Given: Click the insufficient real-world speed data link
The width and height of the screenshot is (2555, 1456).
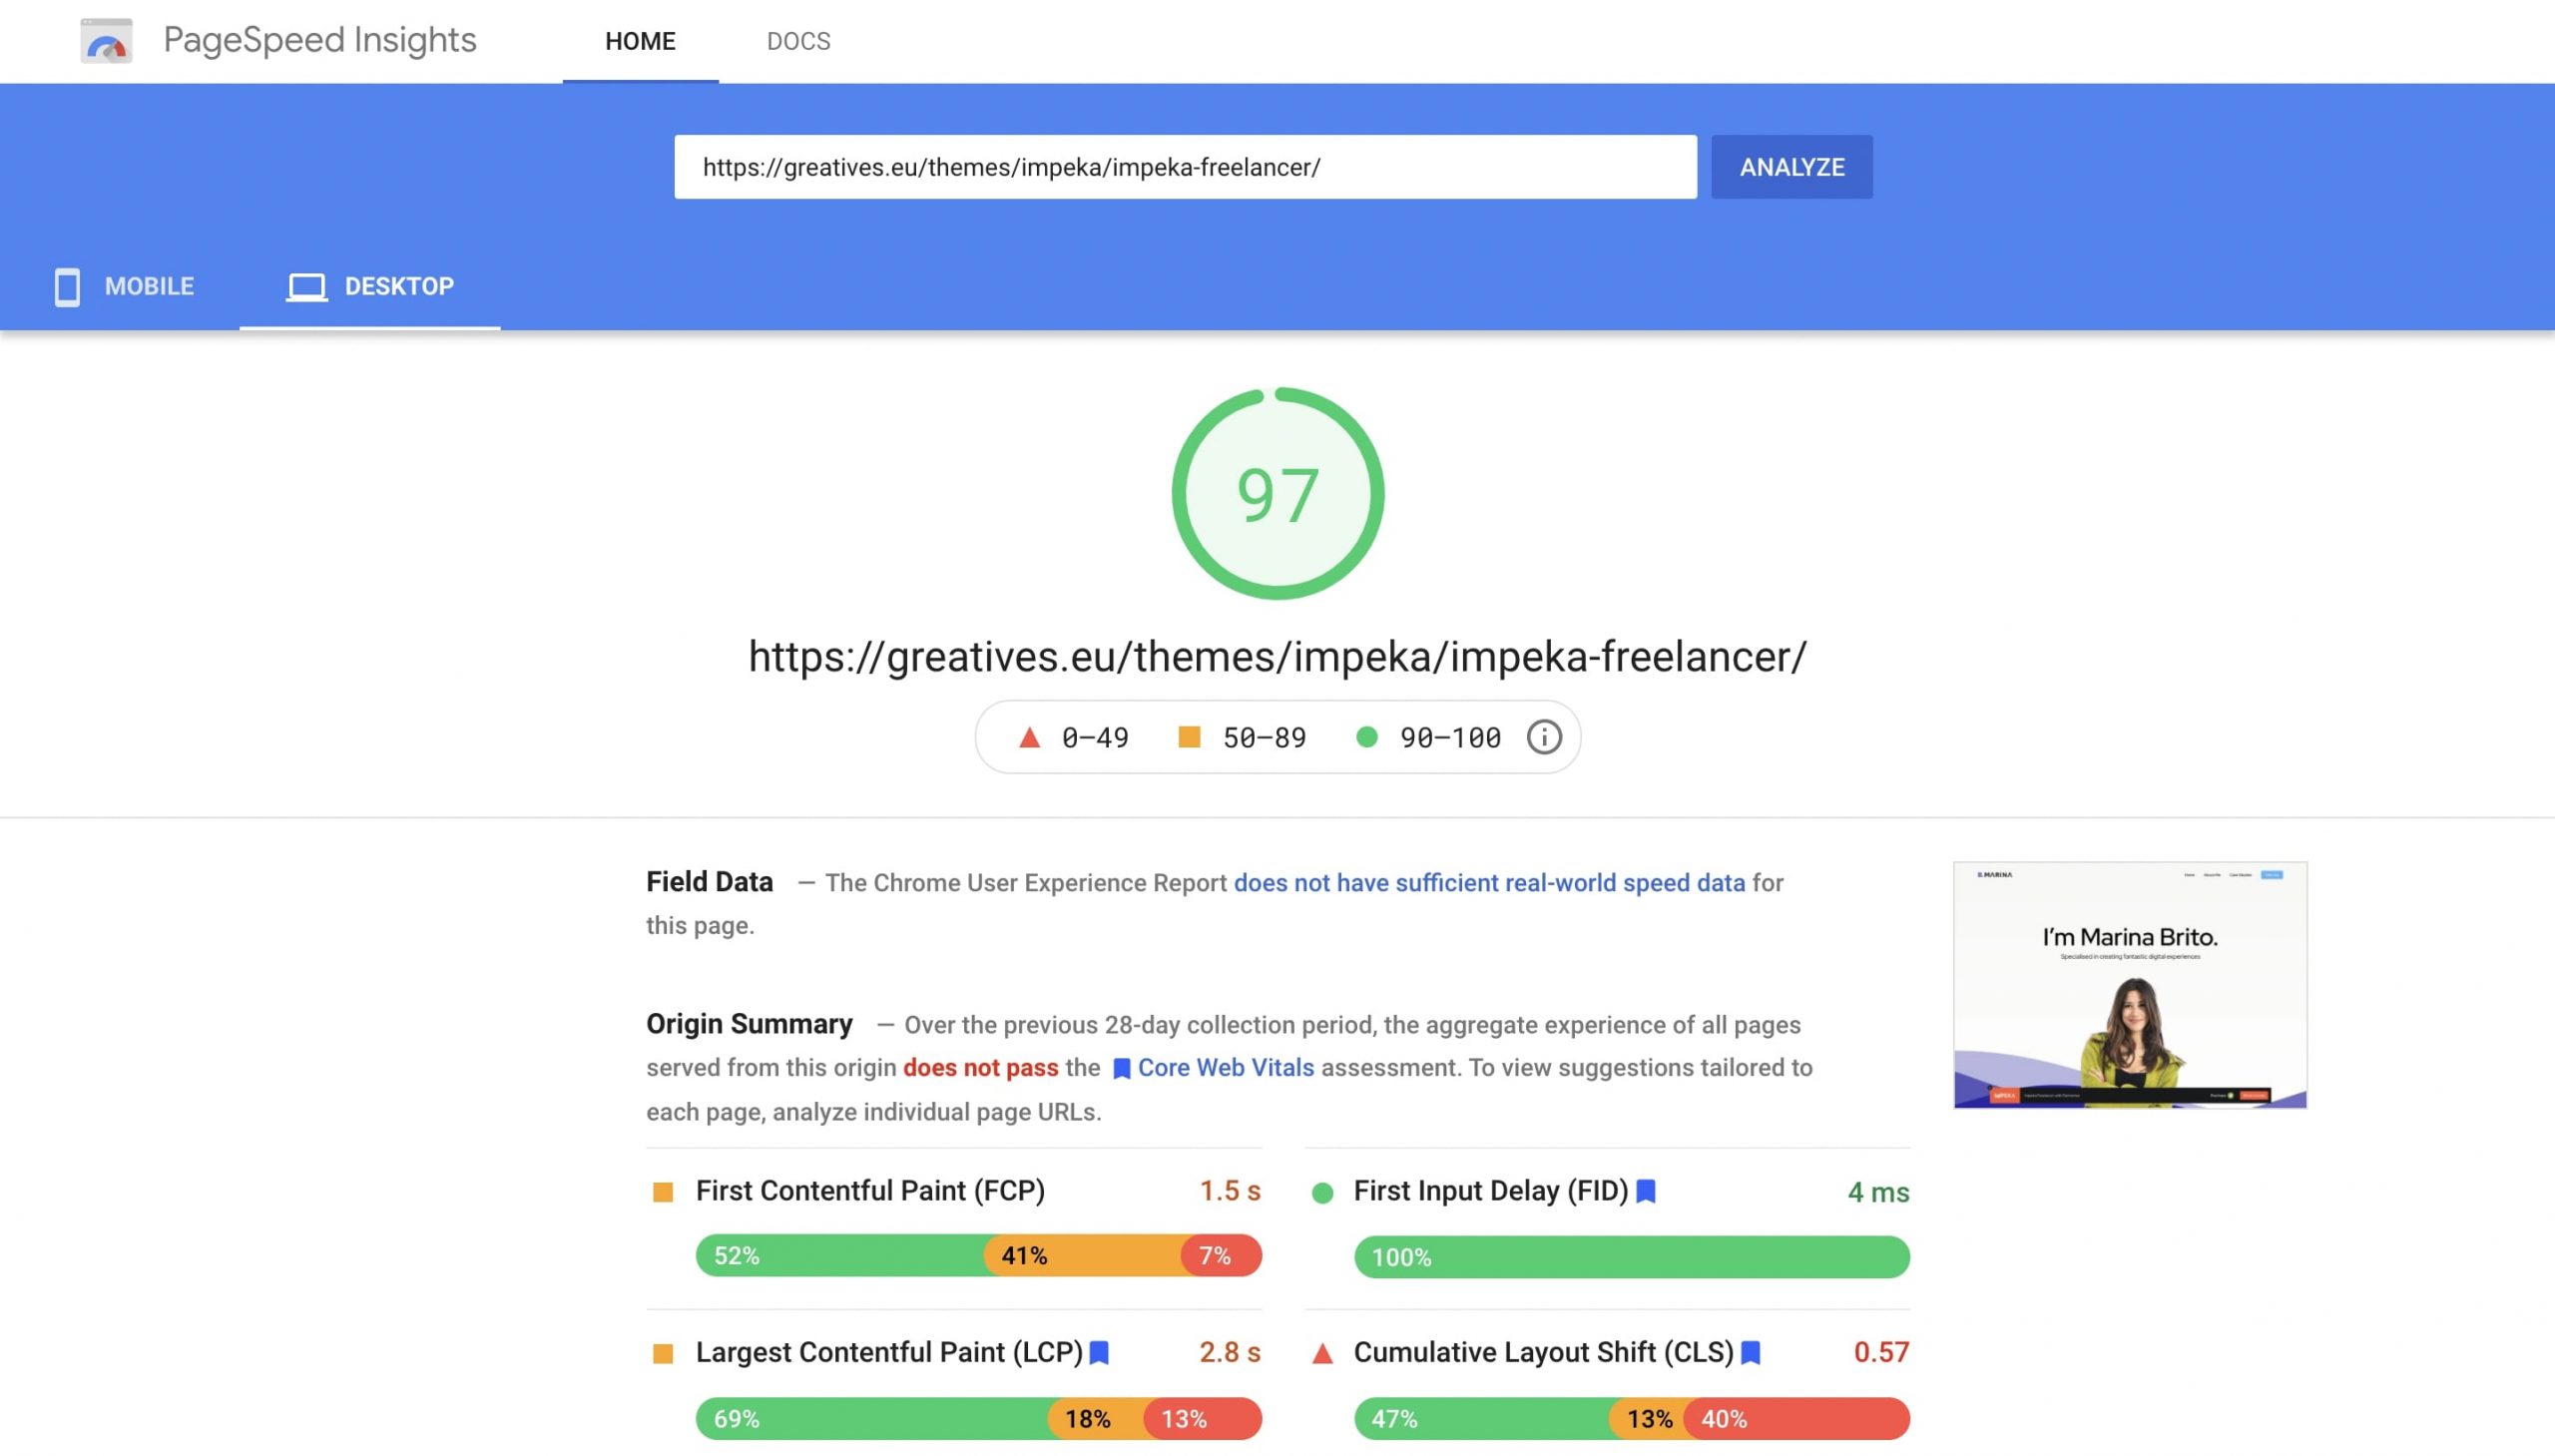Looking at the screenshot, I should (1488, 882).
